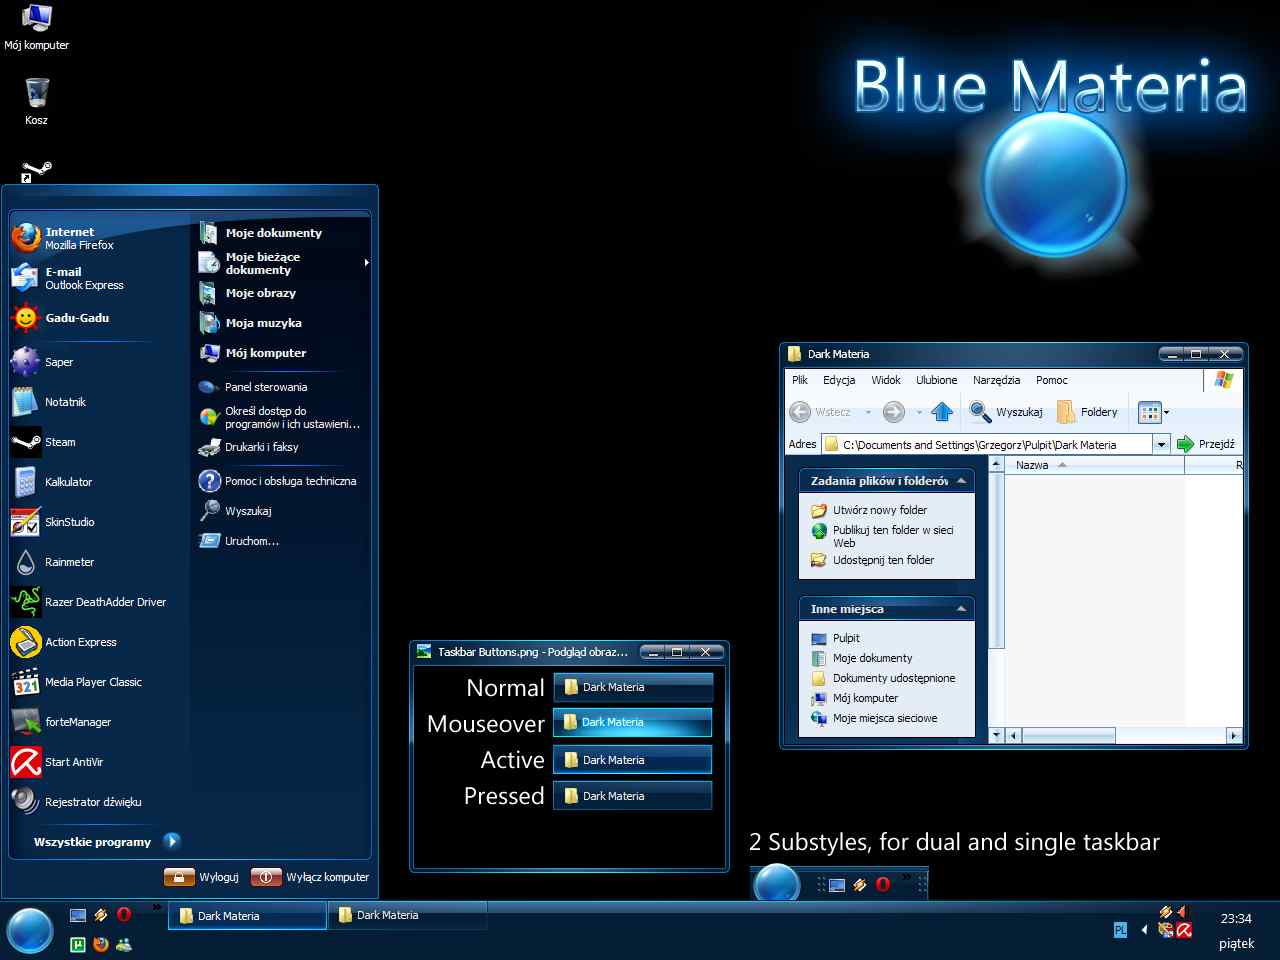
Task: Click the Start orb on the main taskbar
Action: (30, 930)
